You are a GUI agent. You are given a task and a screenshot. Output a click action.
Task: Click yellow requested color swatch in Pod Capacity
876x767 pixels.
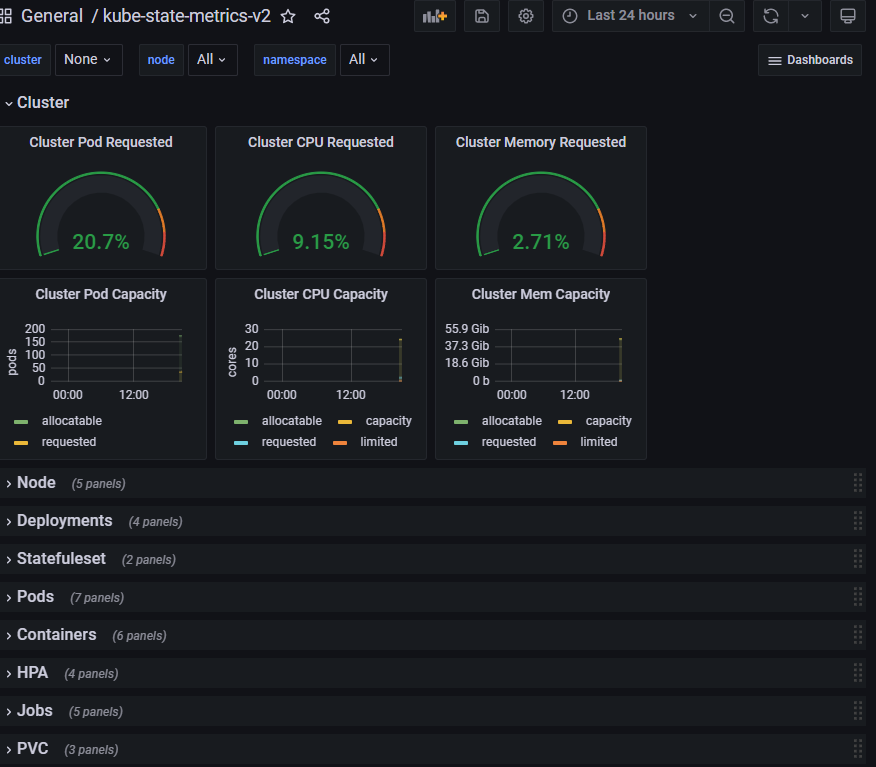click(x=21, y=443)
